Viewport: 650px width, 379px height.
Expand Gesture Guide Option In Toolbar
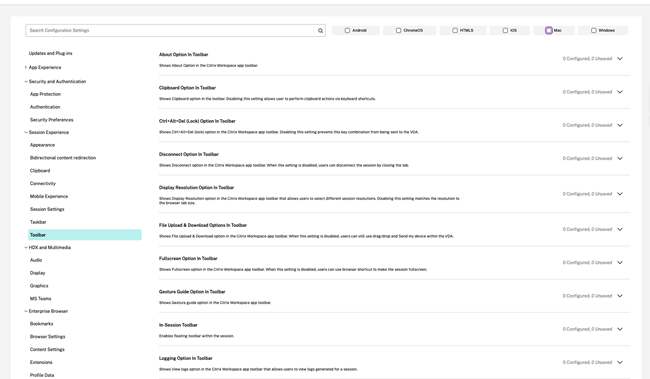click(x=620, y=296)
